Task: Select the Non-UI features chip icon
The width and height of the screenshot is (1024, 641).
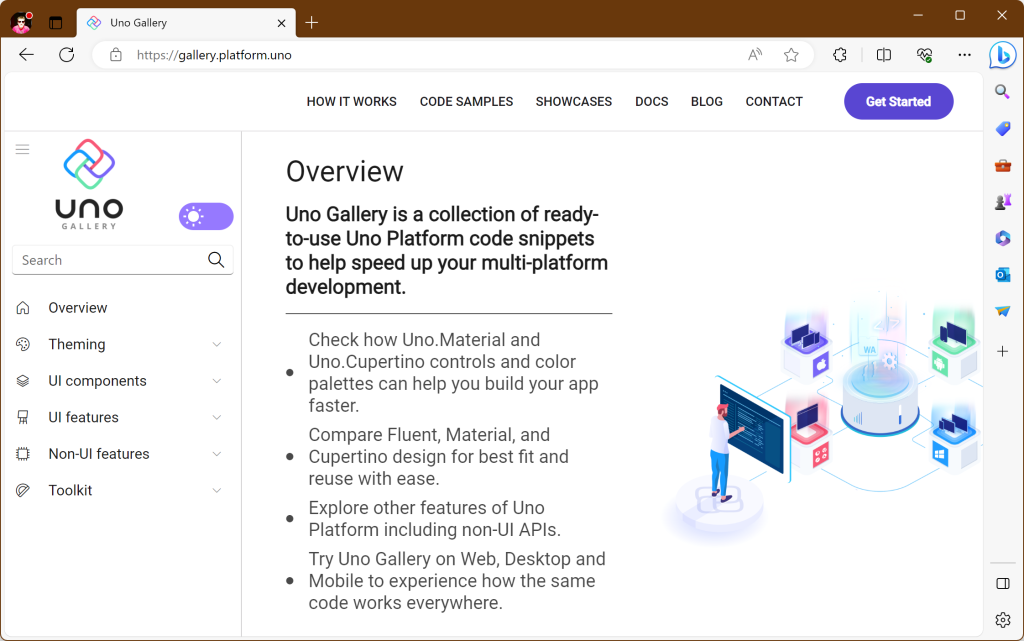Action: 24,453
